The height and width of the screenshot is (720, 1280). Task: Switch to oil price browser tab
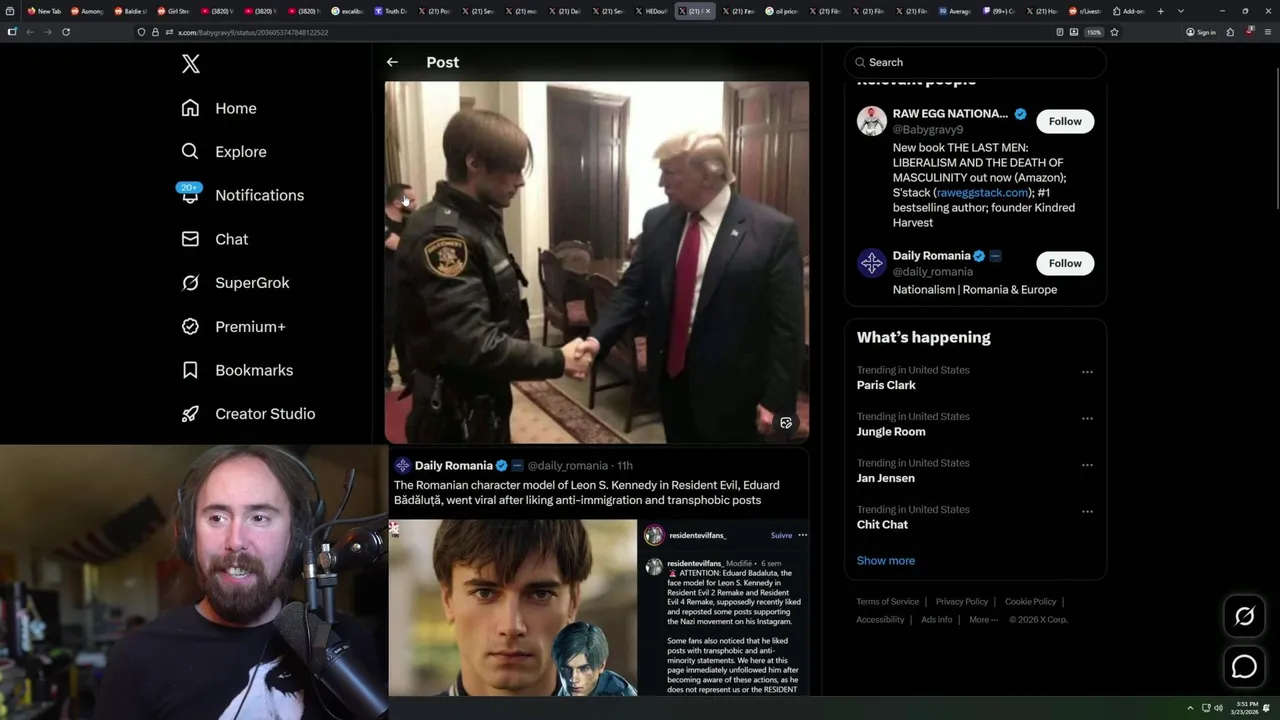(780, 11)
